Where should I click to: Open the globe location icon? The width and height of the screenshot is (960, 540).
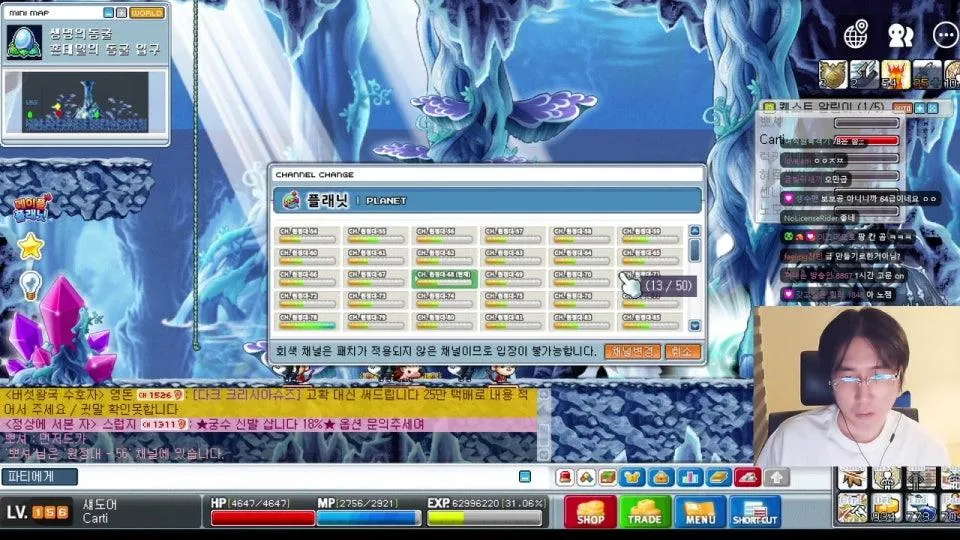coord(857,34)
